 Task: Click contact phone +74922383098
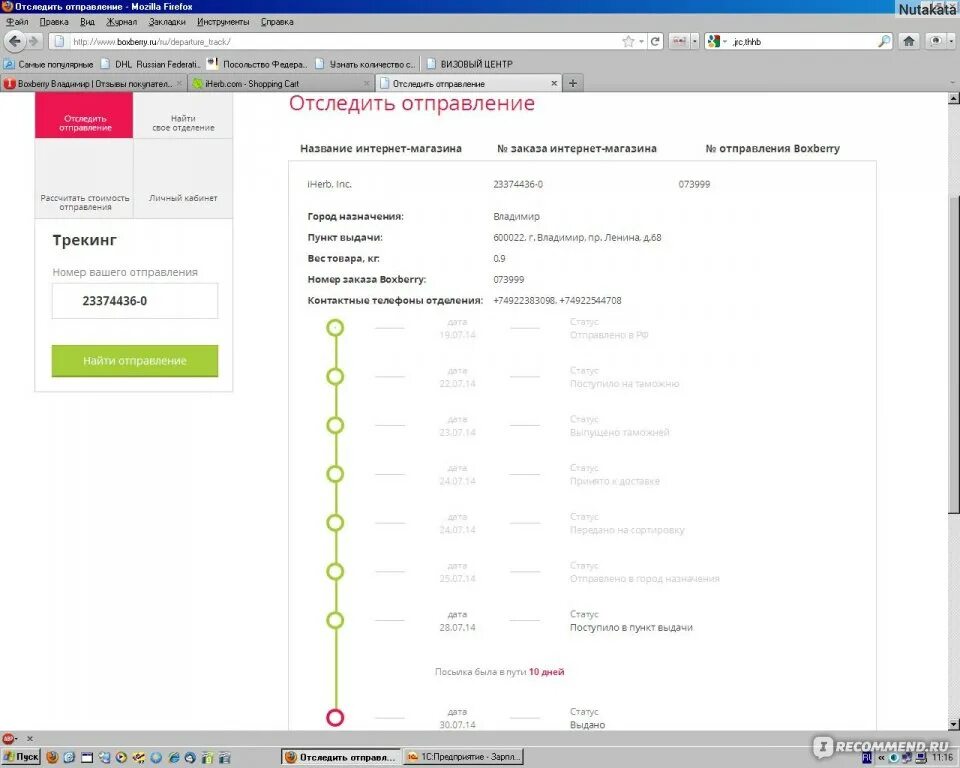click(525, 300)
